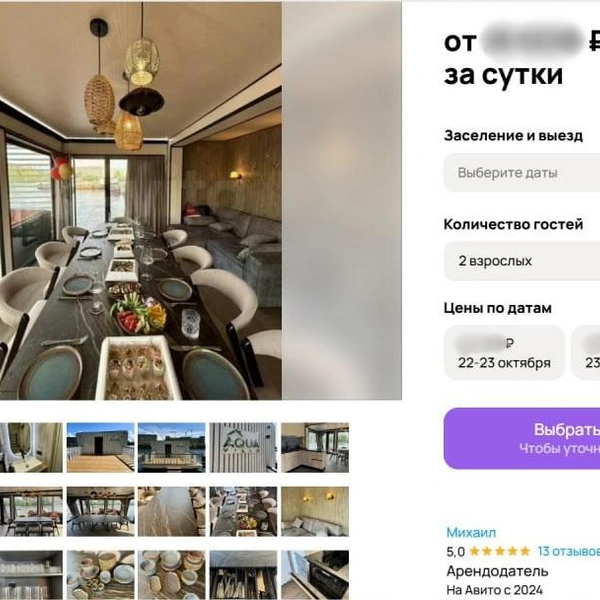
Task: Open the main dining table photo
Action: (141, 201)
